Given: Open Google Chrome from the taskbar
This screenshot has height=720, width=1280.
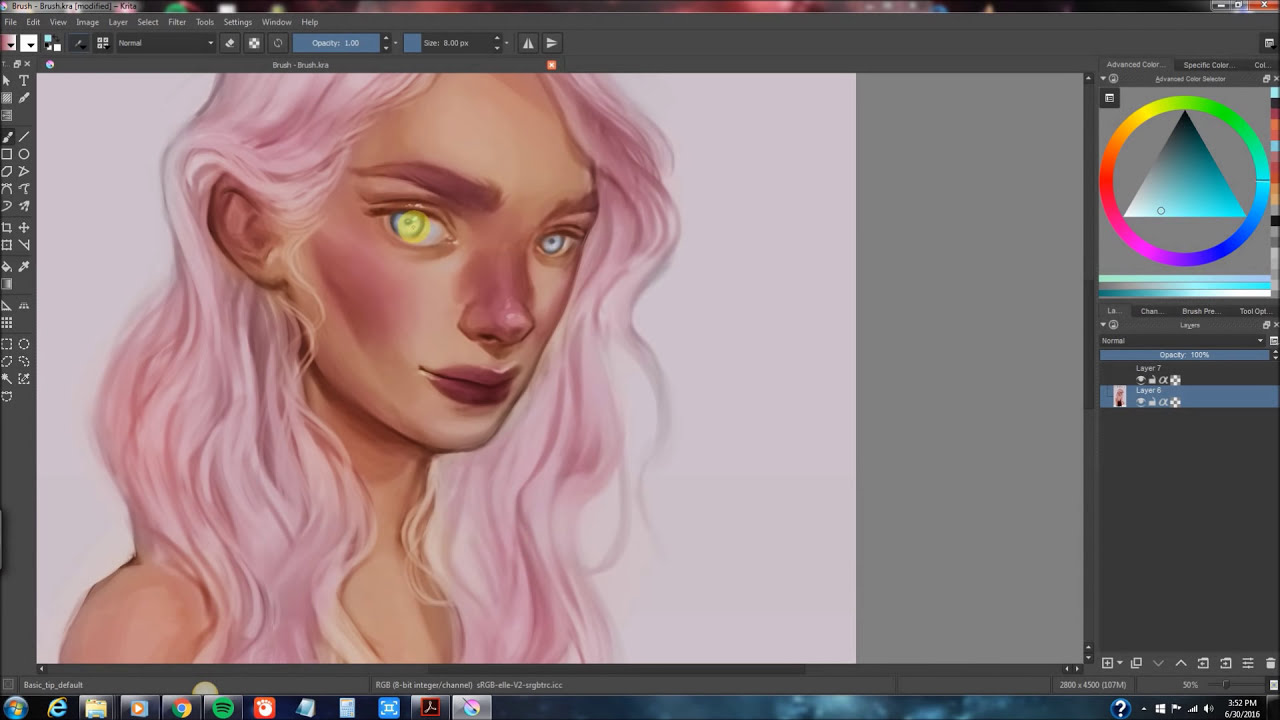Looking at the screenshot, I should point(181,708).
